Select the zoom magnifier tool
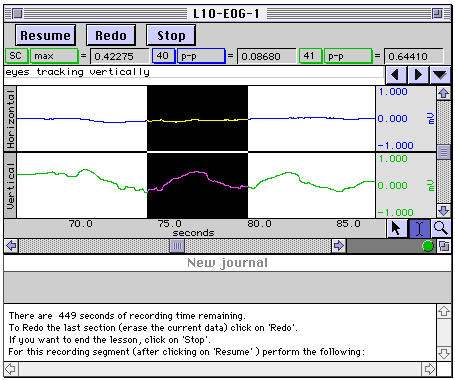Screen dimensions: 455x380 coord(441,228)
